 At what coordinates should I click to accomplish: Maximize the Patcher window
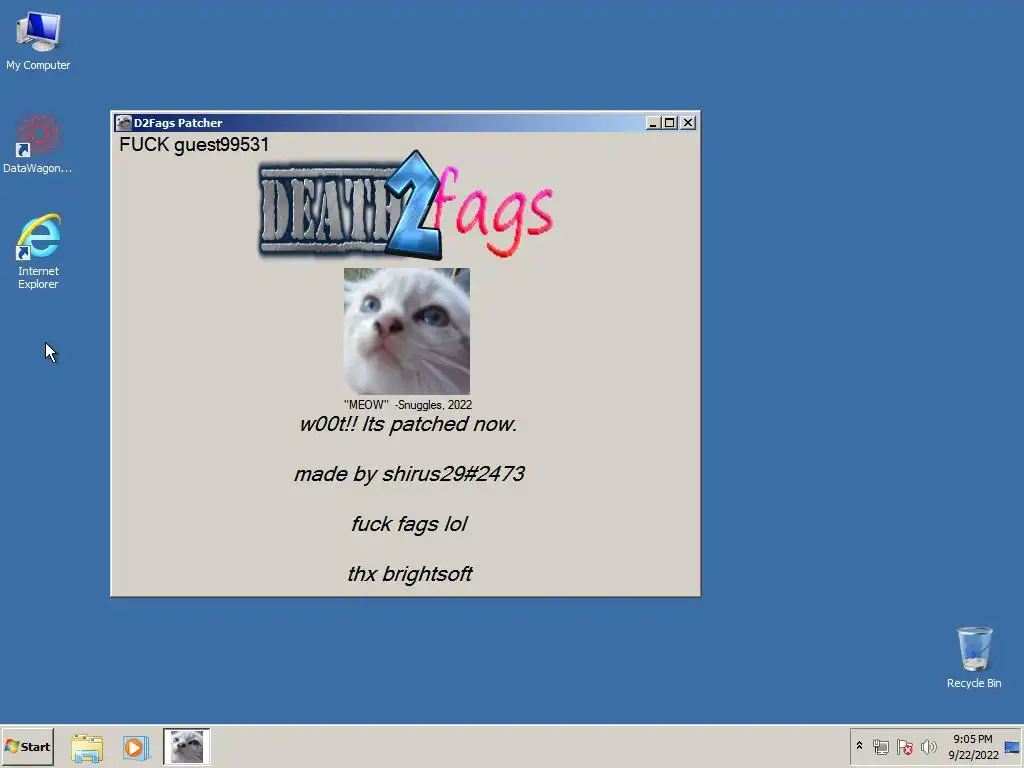[669, 123]
